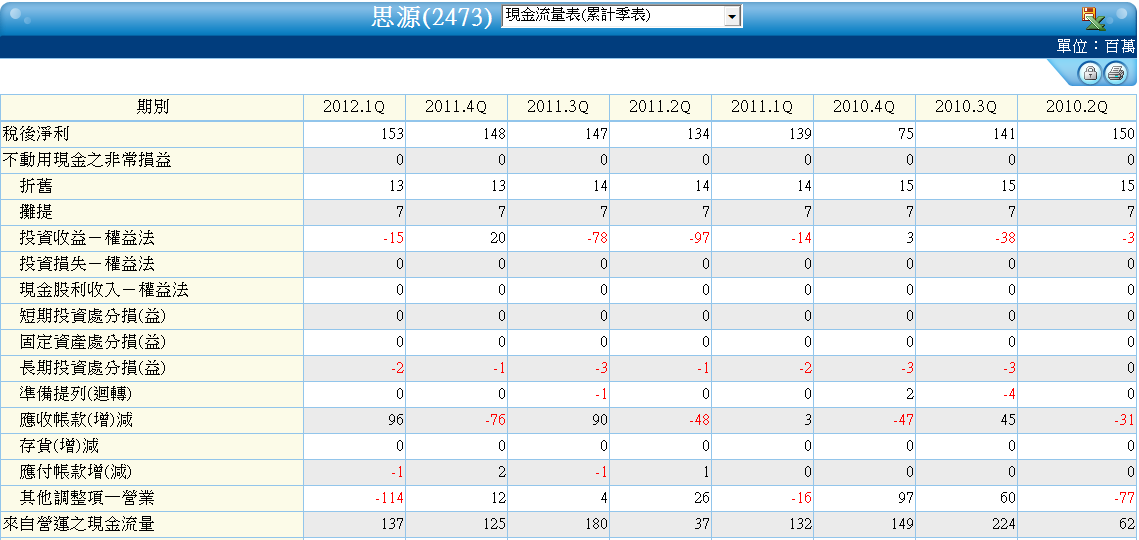The height and width of the screenshot is (540, 1139).
Task: Click the 思源(2473) title
Action: (431, 17)
